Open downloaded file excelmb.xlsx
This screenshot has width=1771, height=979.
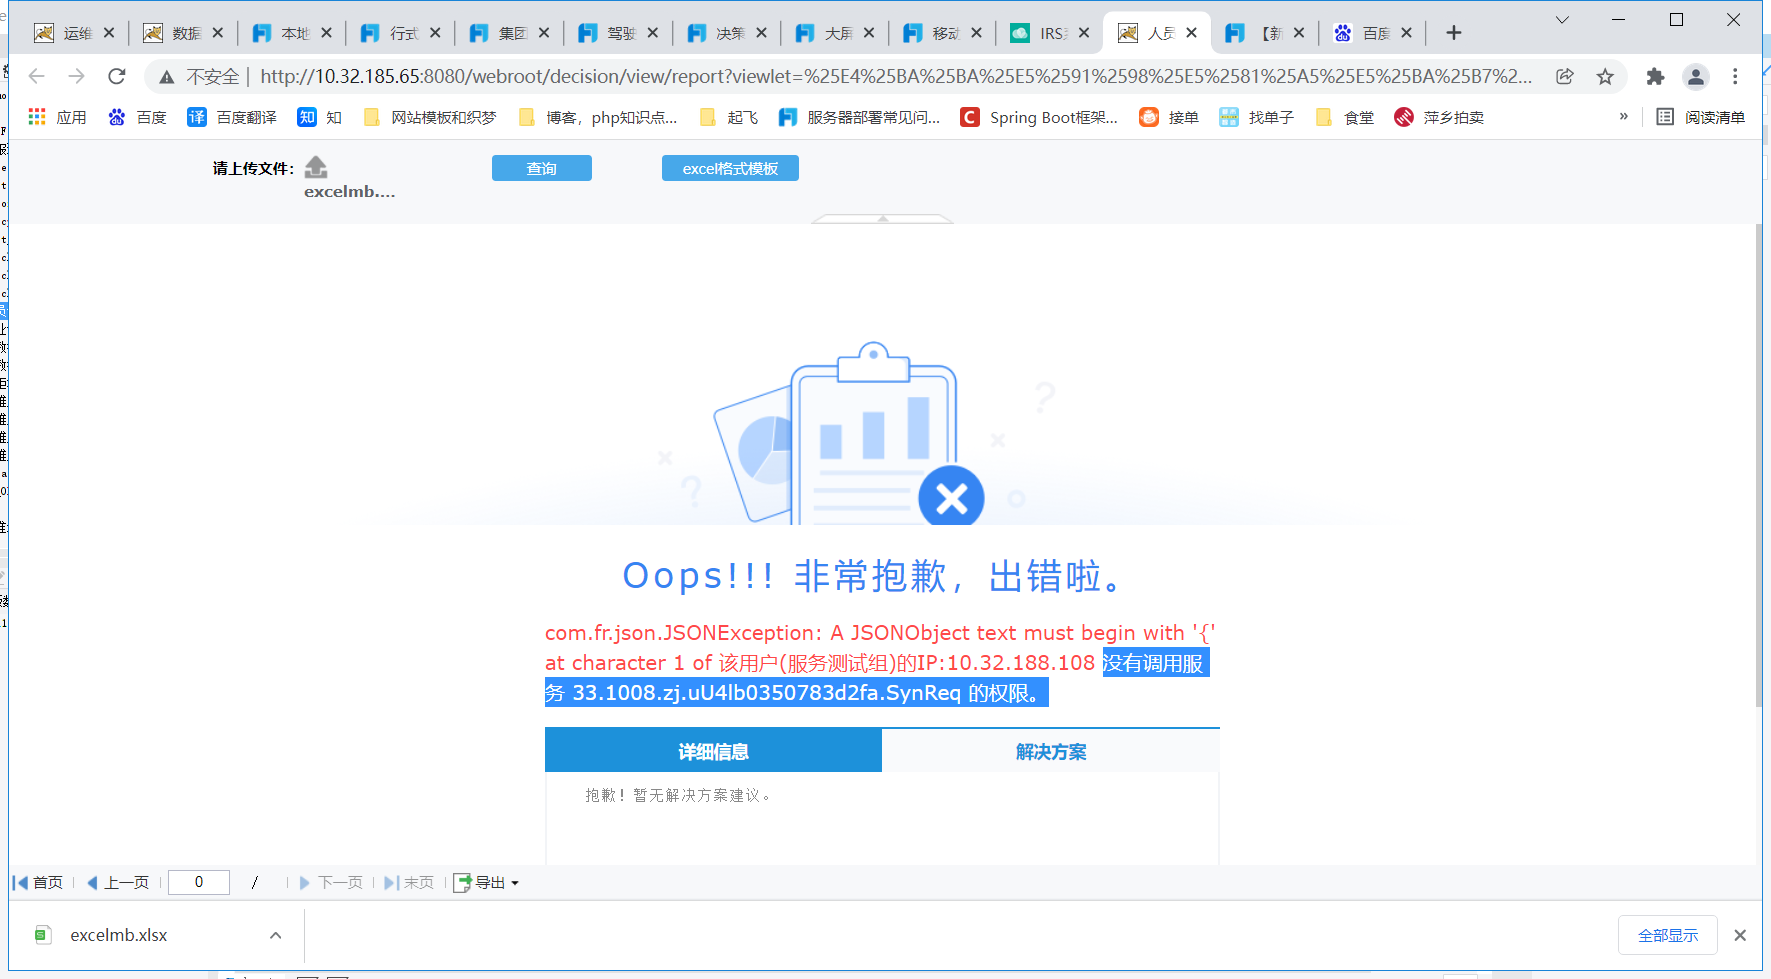pyautogui.click(x=118, y=935)
